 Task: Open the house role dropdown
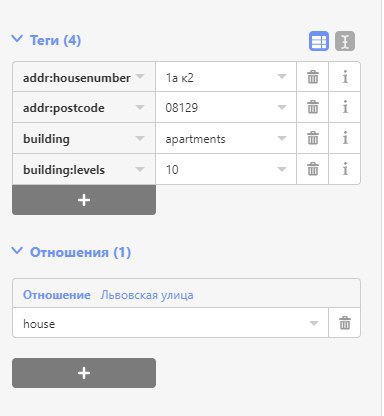click(313, 323)
